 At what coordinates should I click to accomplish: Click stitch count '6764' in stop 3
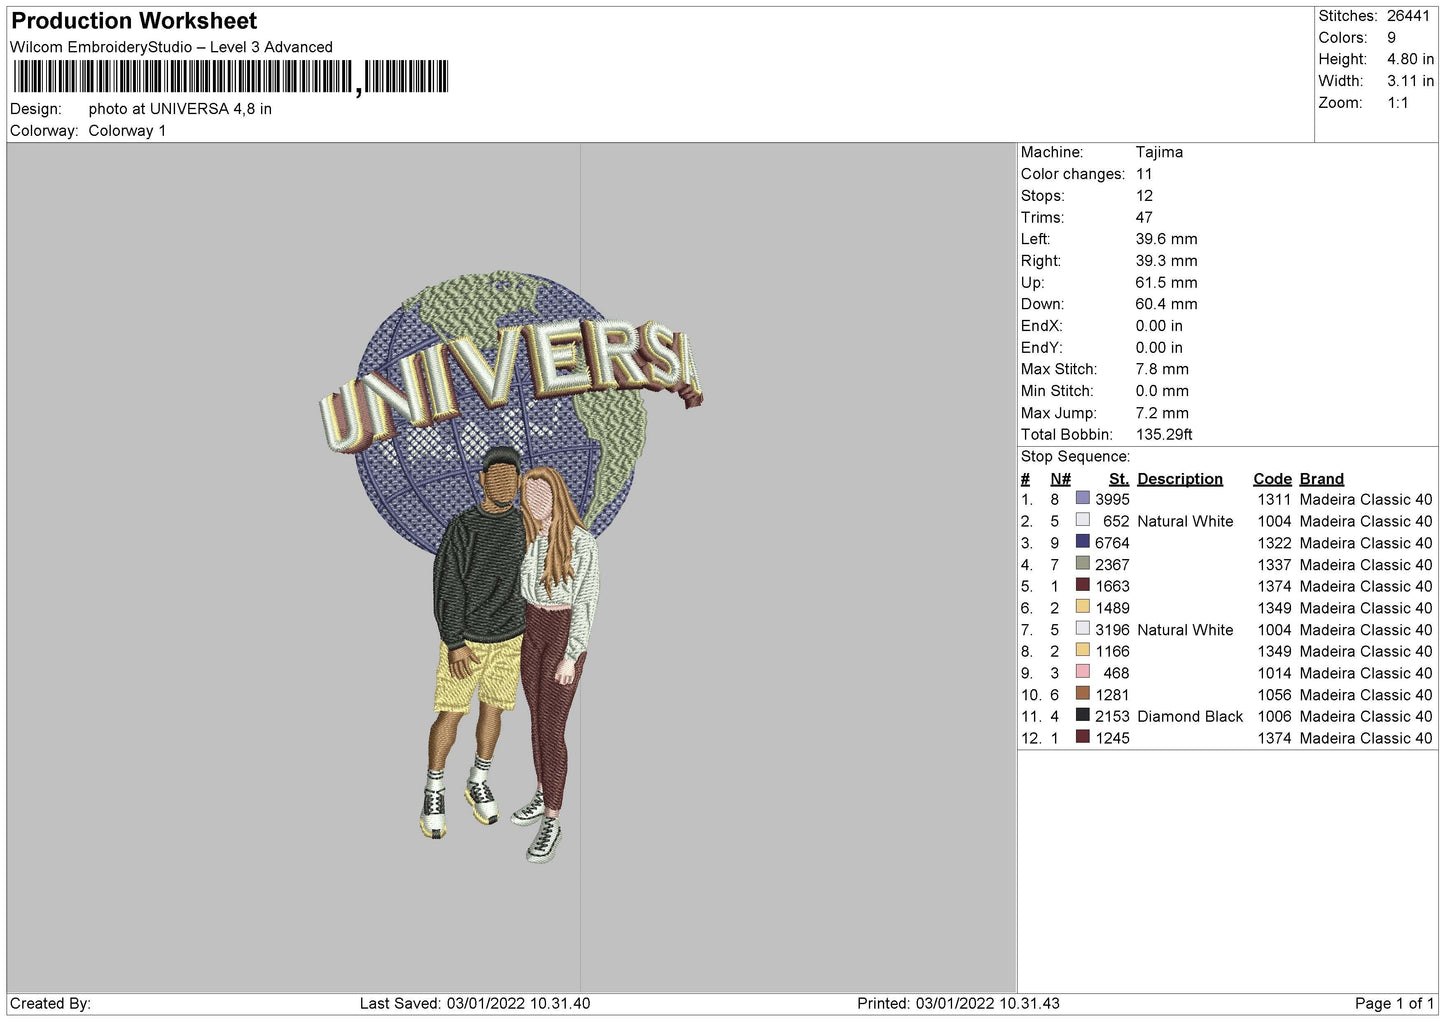(1112, 543)
